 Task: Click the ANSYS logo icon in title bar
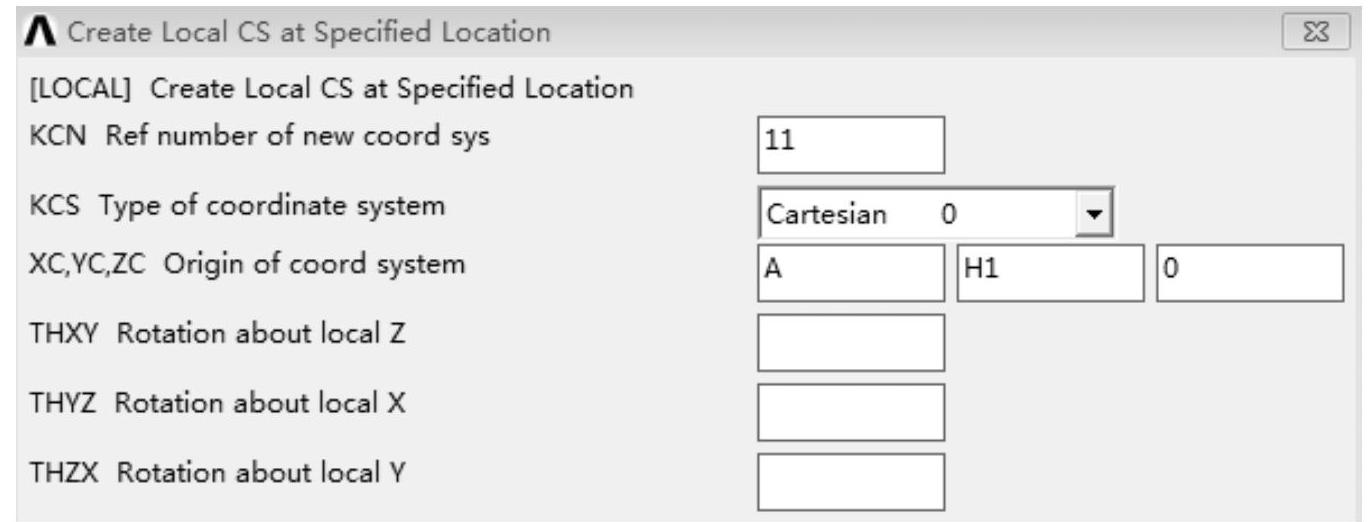point(40,33)
